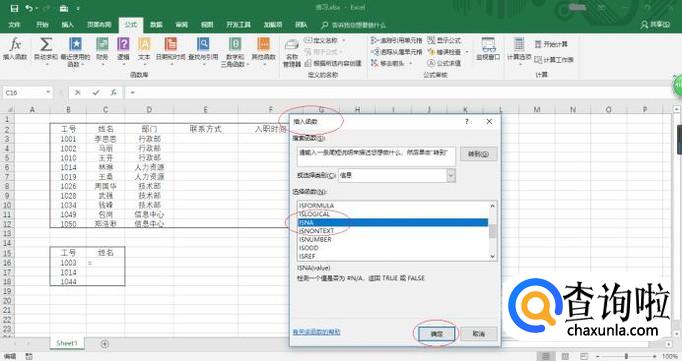The width and height of the screenshot is (682, 361).
Task: Switch to the Developer tab
Action: (x=238, y=25)
